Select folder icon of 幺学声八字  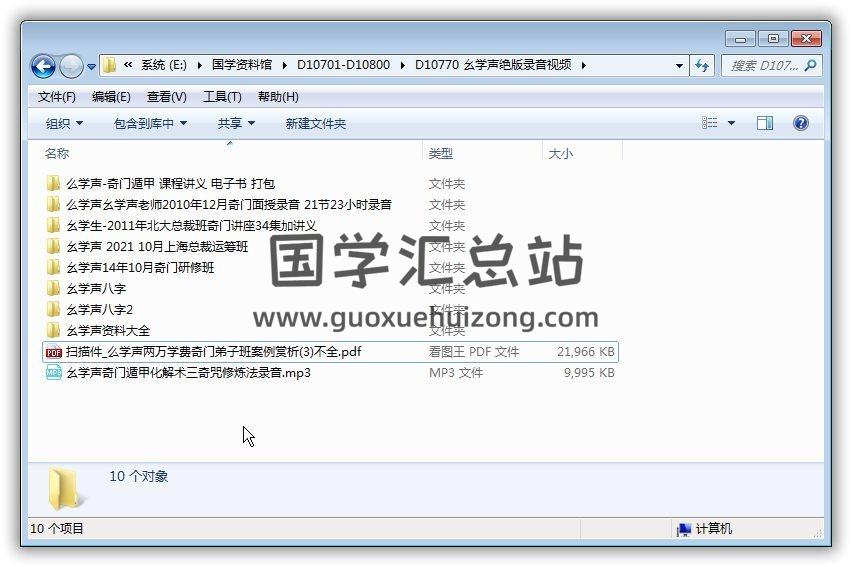53,288
